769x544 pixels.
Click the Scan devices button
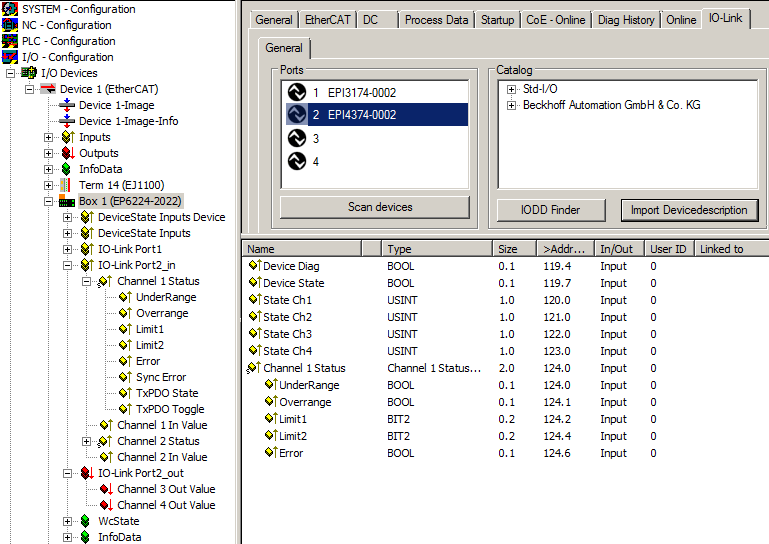pyautogui.click(x=375, y=207)
